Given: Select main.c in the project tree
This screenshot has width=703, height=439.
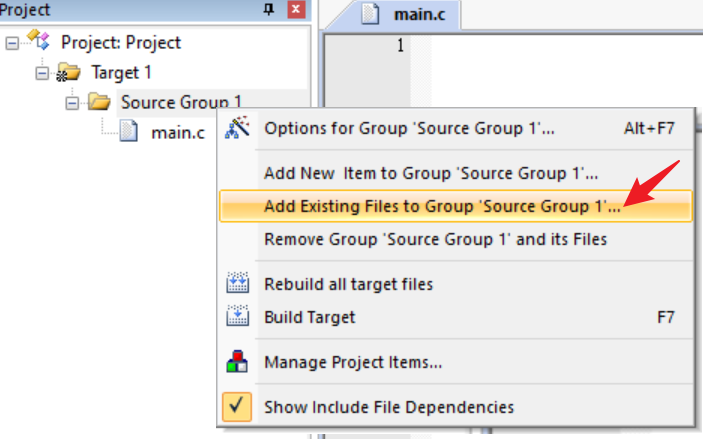Looking at the screenshot, I should 177,131.
